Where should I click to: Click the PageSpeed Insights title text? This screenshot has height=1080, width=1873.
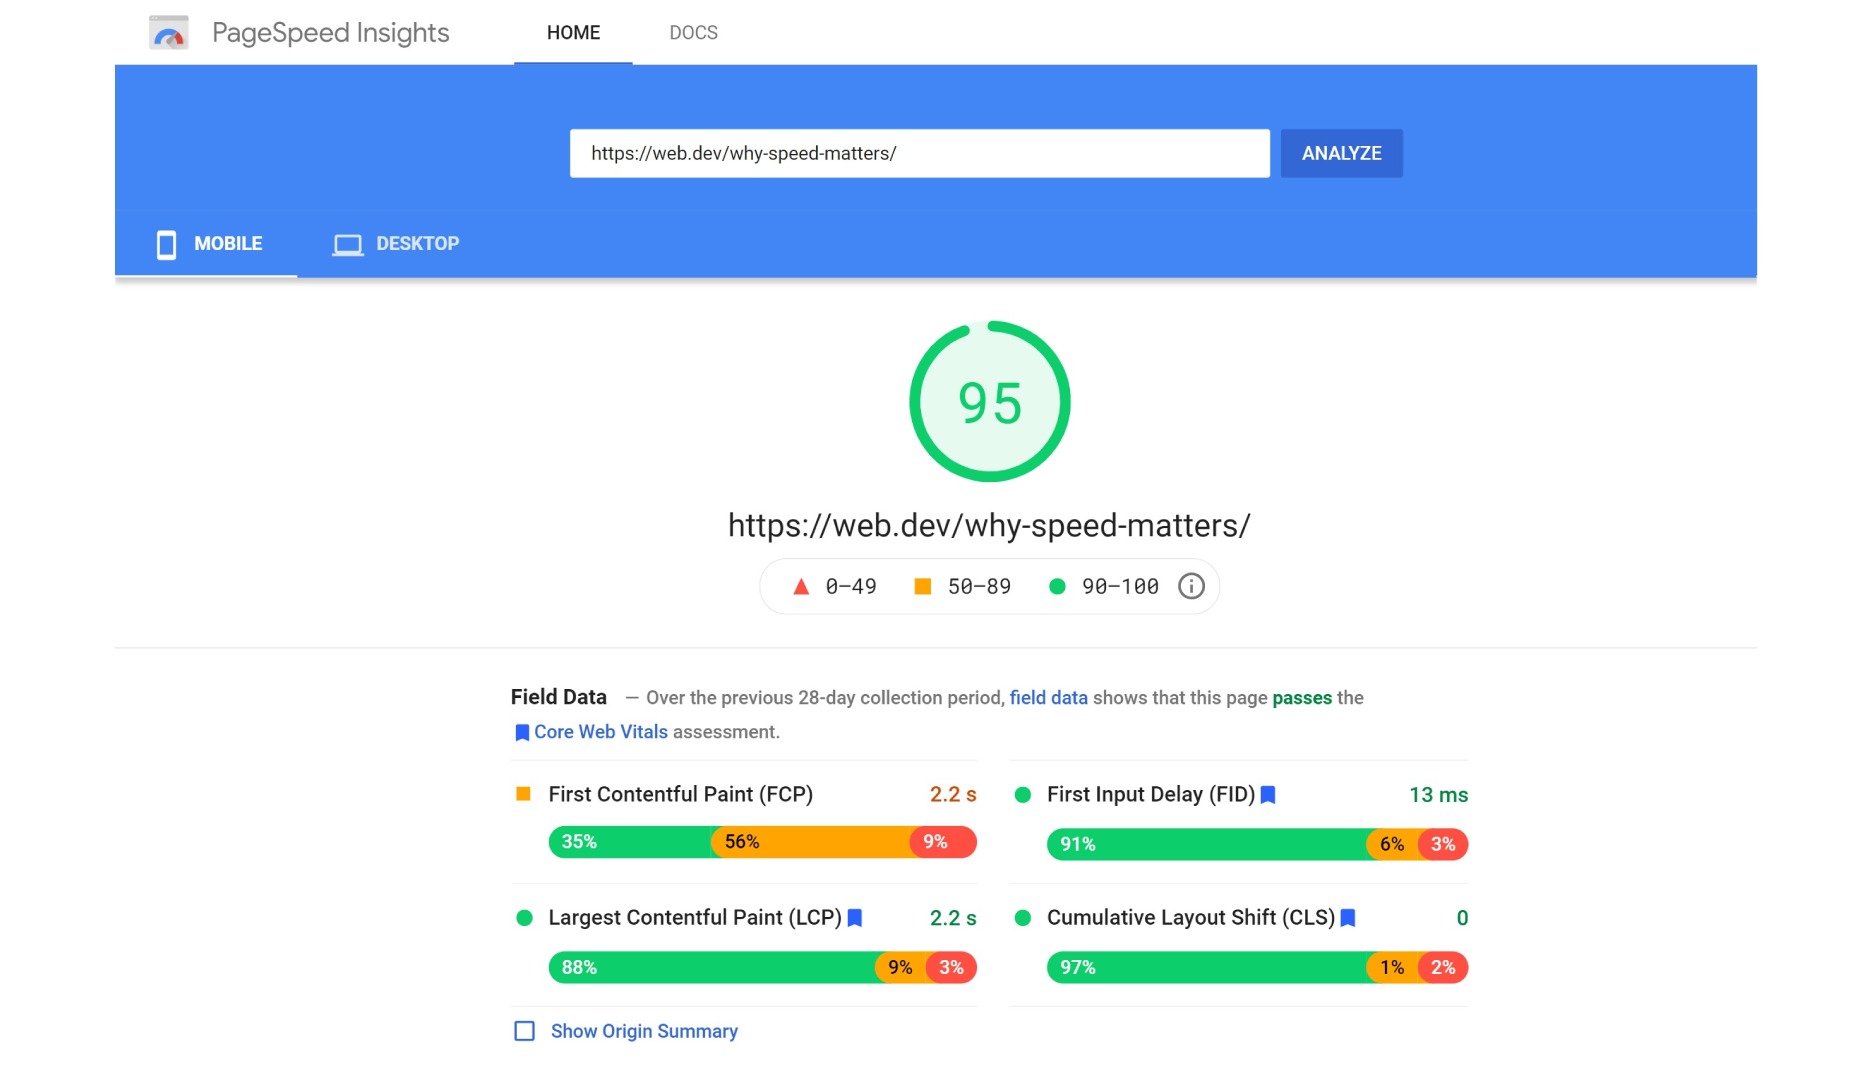coord(331,33)
